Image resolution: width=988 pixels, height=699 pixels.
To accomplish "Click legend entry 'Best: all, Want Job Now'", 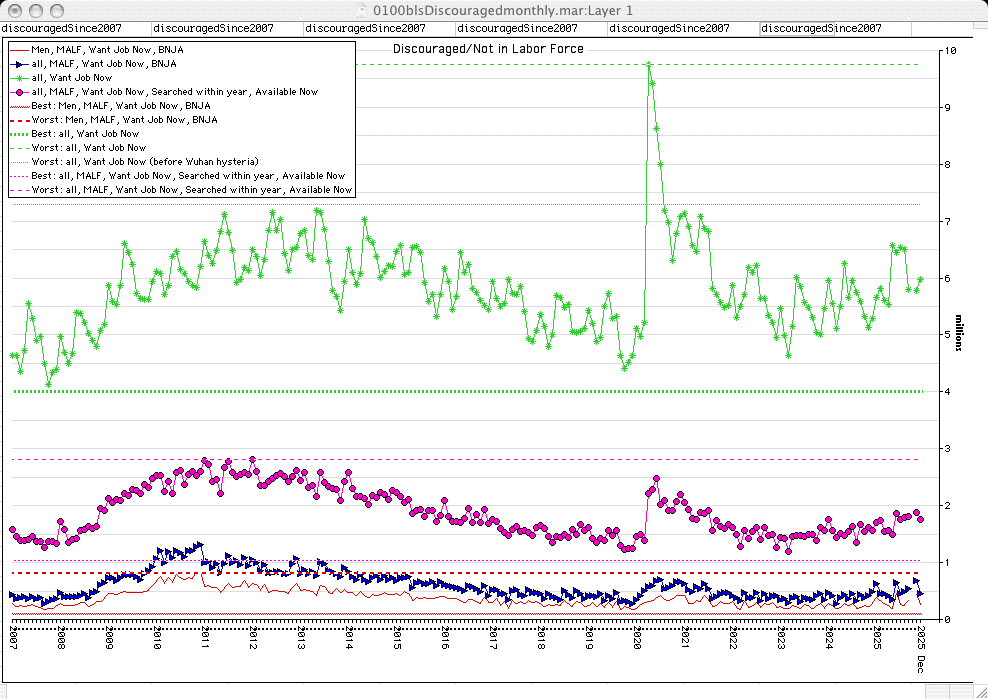I will [x=85, y=133].
